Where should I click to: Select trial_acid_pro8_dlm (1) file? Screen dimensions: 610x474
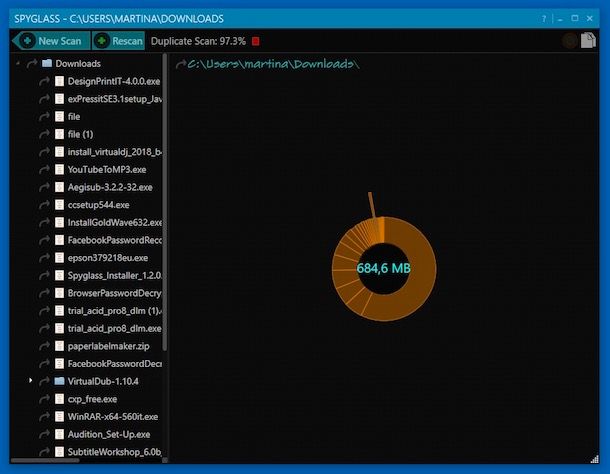point(115,311)
